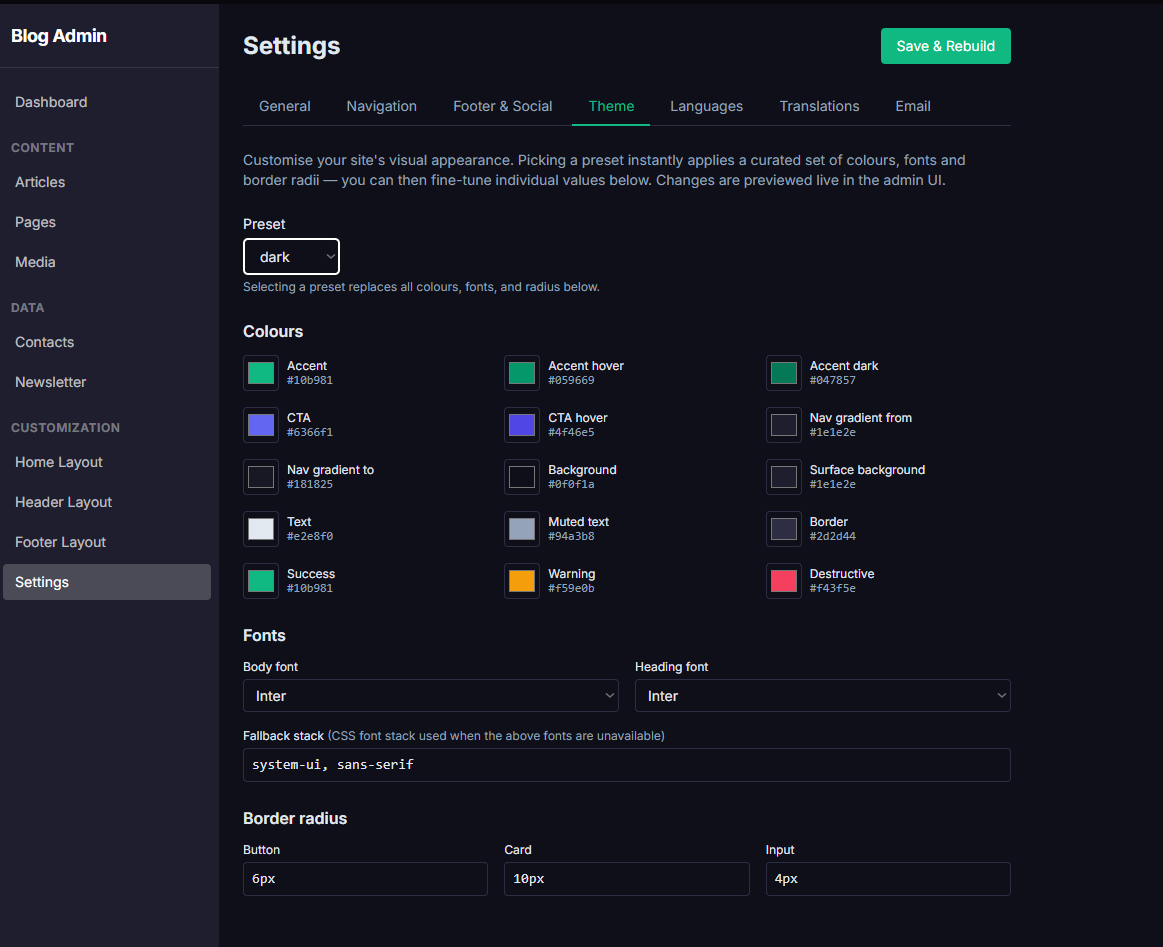
Task: Click the Blog Admin title
Action: [59, 36]
